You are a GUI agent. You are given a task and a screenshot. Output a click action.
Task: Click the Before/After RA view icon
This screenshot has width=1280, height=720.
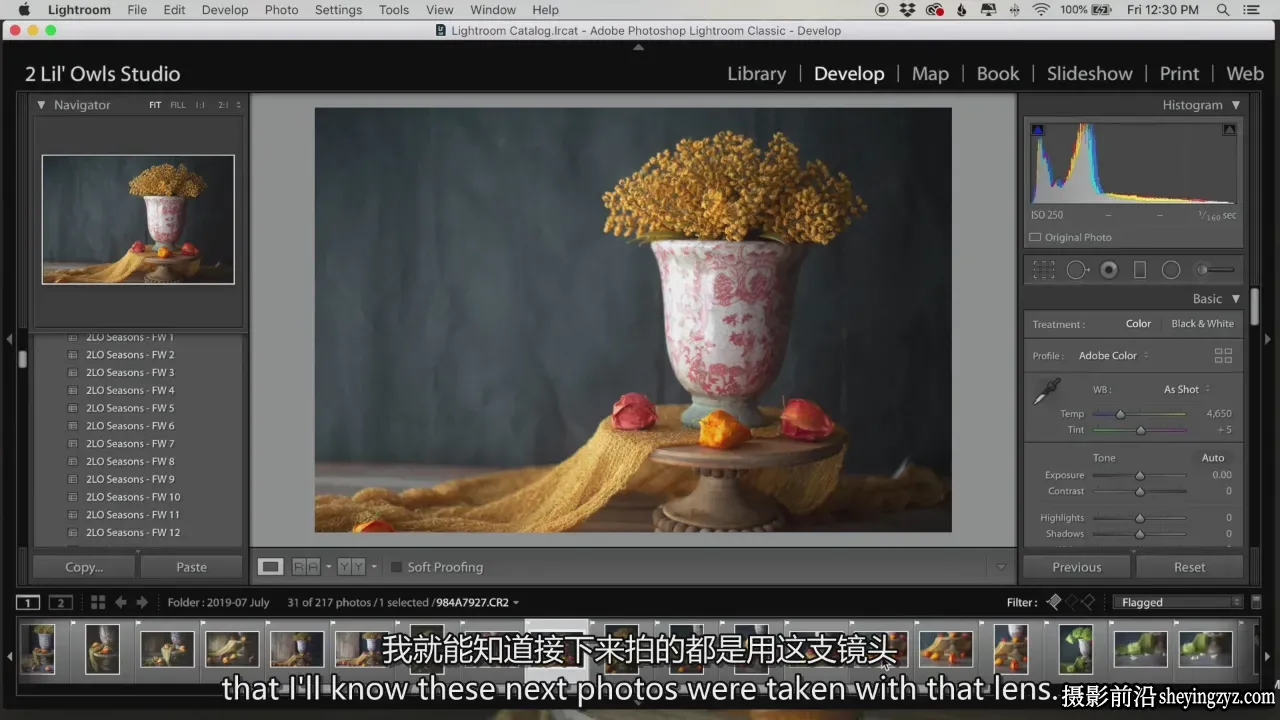(x=305, y=567)
